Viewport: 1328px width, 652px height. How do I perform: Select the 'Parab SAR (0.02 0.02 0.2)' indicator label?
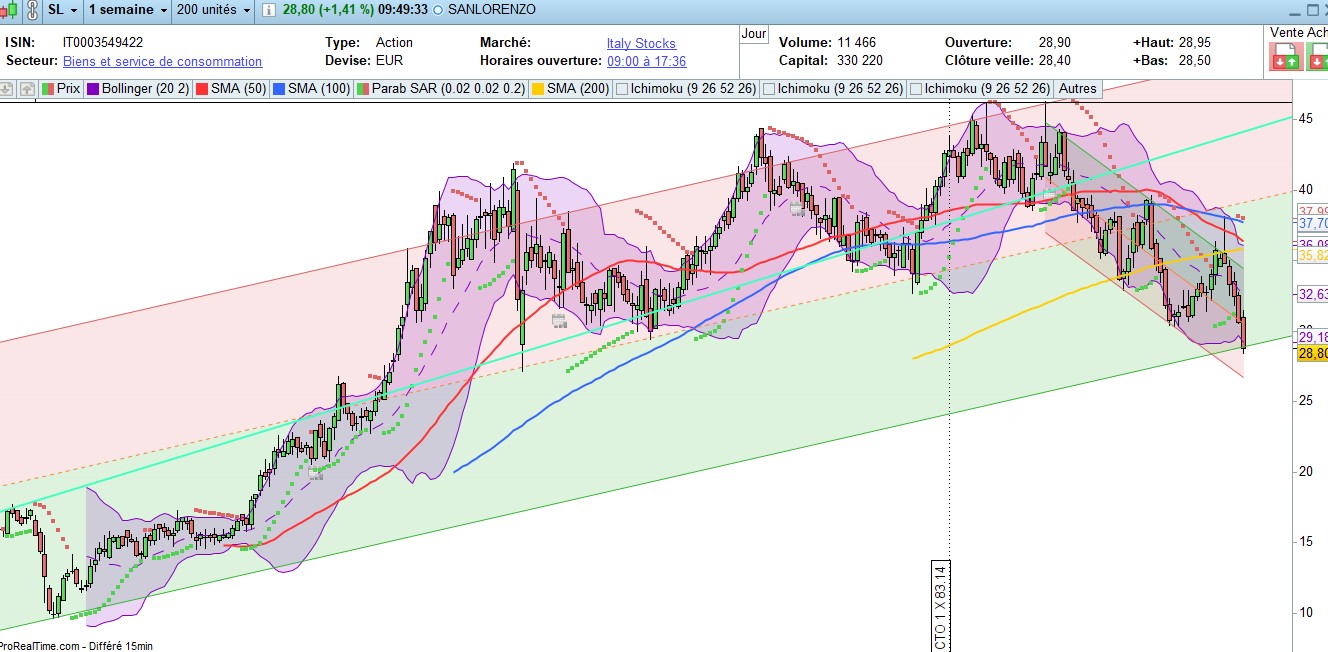coord(449,88)
